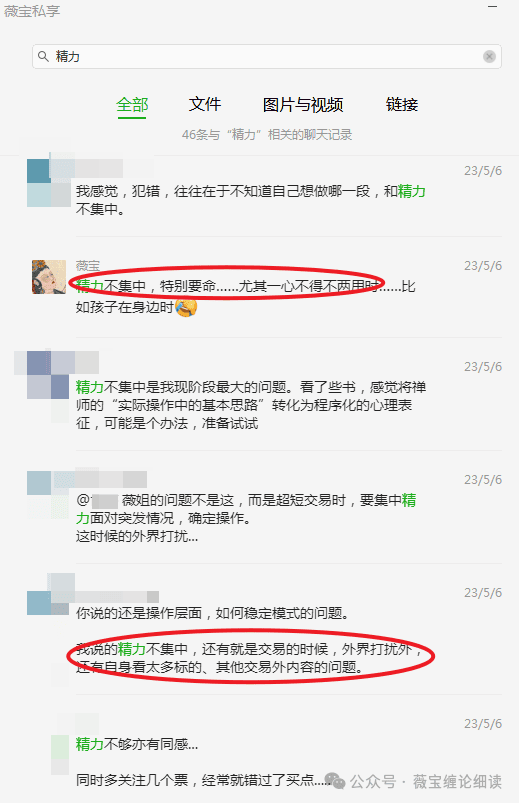The image size is (519, 803).
Task: Clear the search field with the X icon
Action: tap(489, 56)
